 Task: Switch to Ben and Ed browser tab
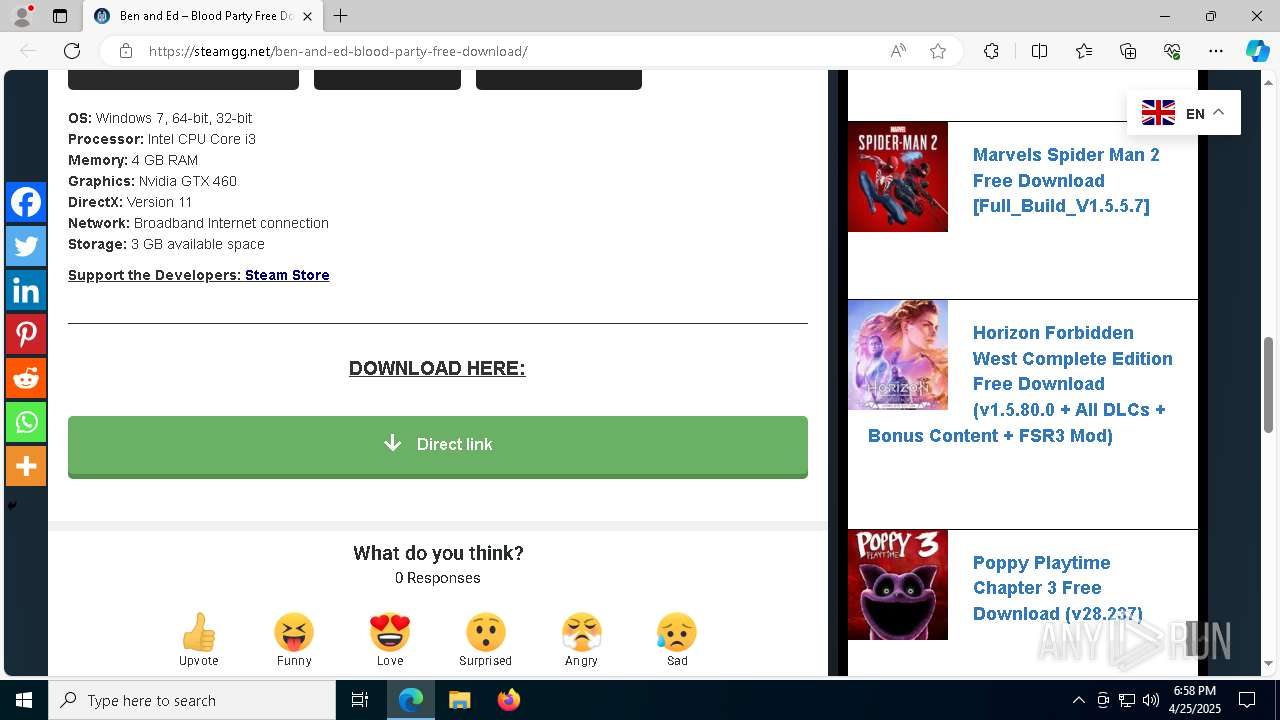coord(203,16)
